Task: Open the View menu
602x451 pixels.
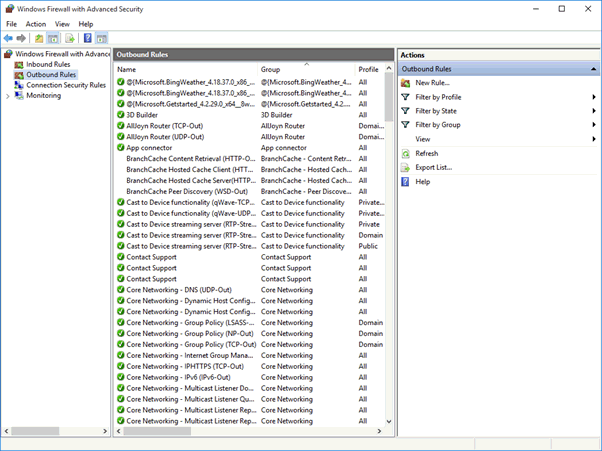Action: point(62,24)
